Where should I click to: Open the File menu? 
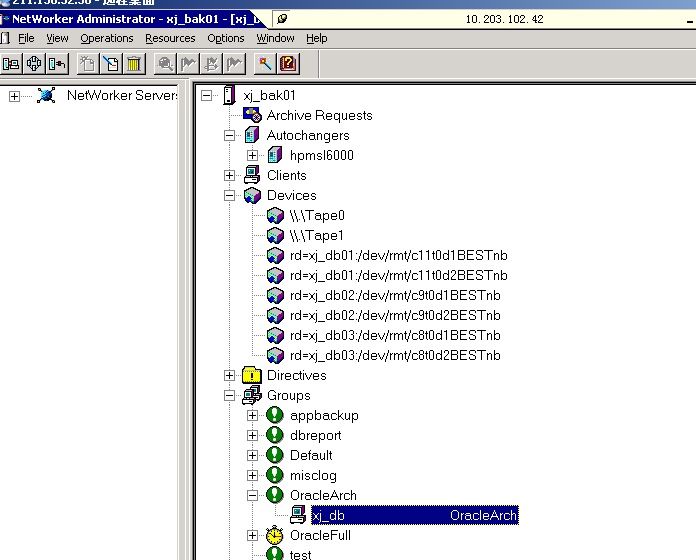point(26,39)
